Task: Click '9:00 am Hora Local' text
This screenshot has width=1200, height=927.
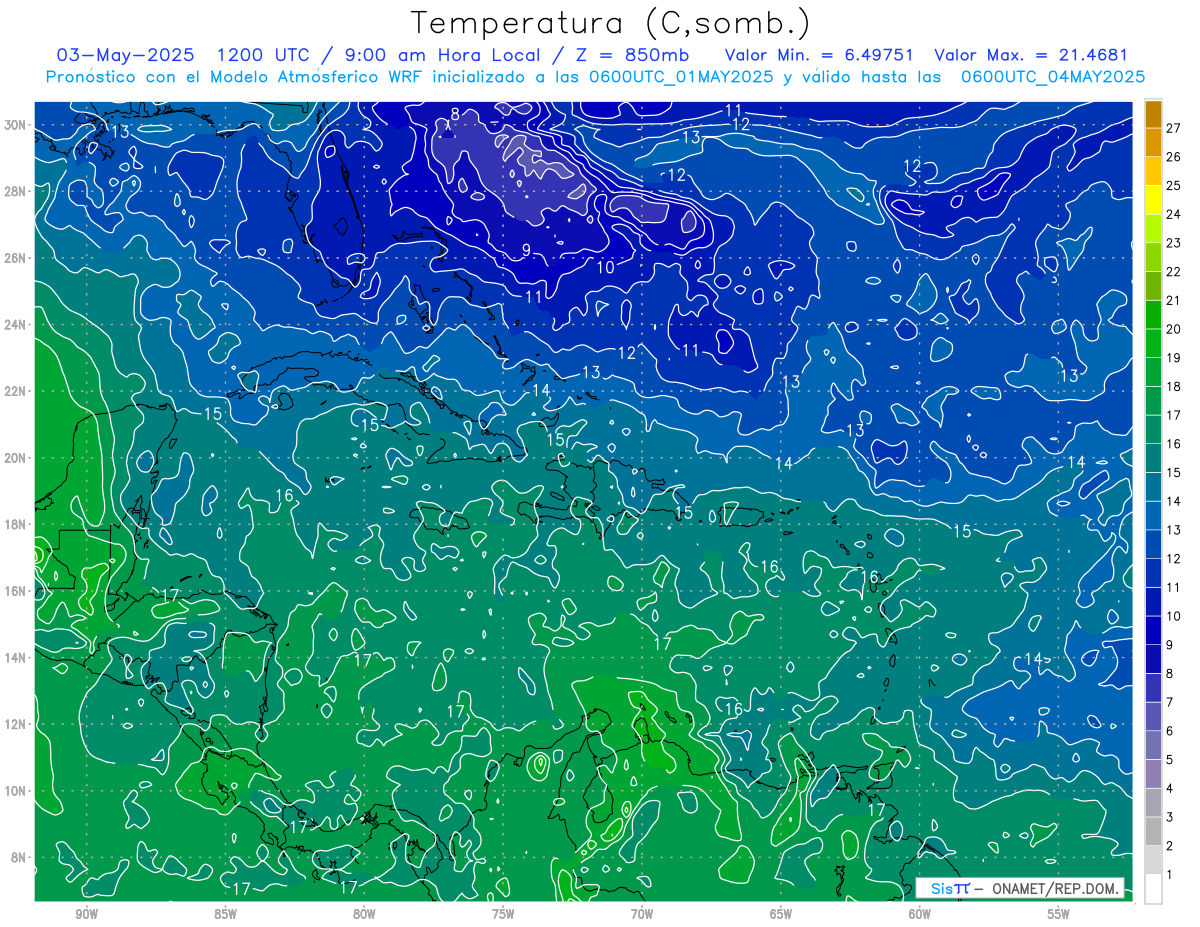Action: 444,55
